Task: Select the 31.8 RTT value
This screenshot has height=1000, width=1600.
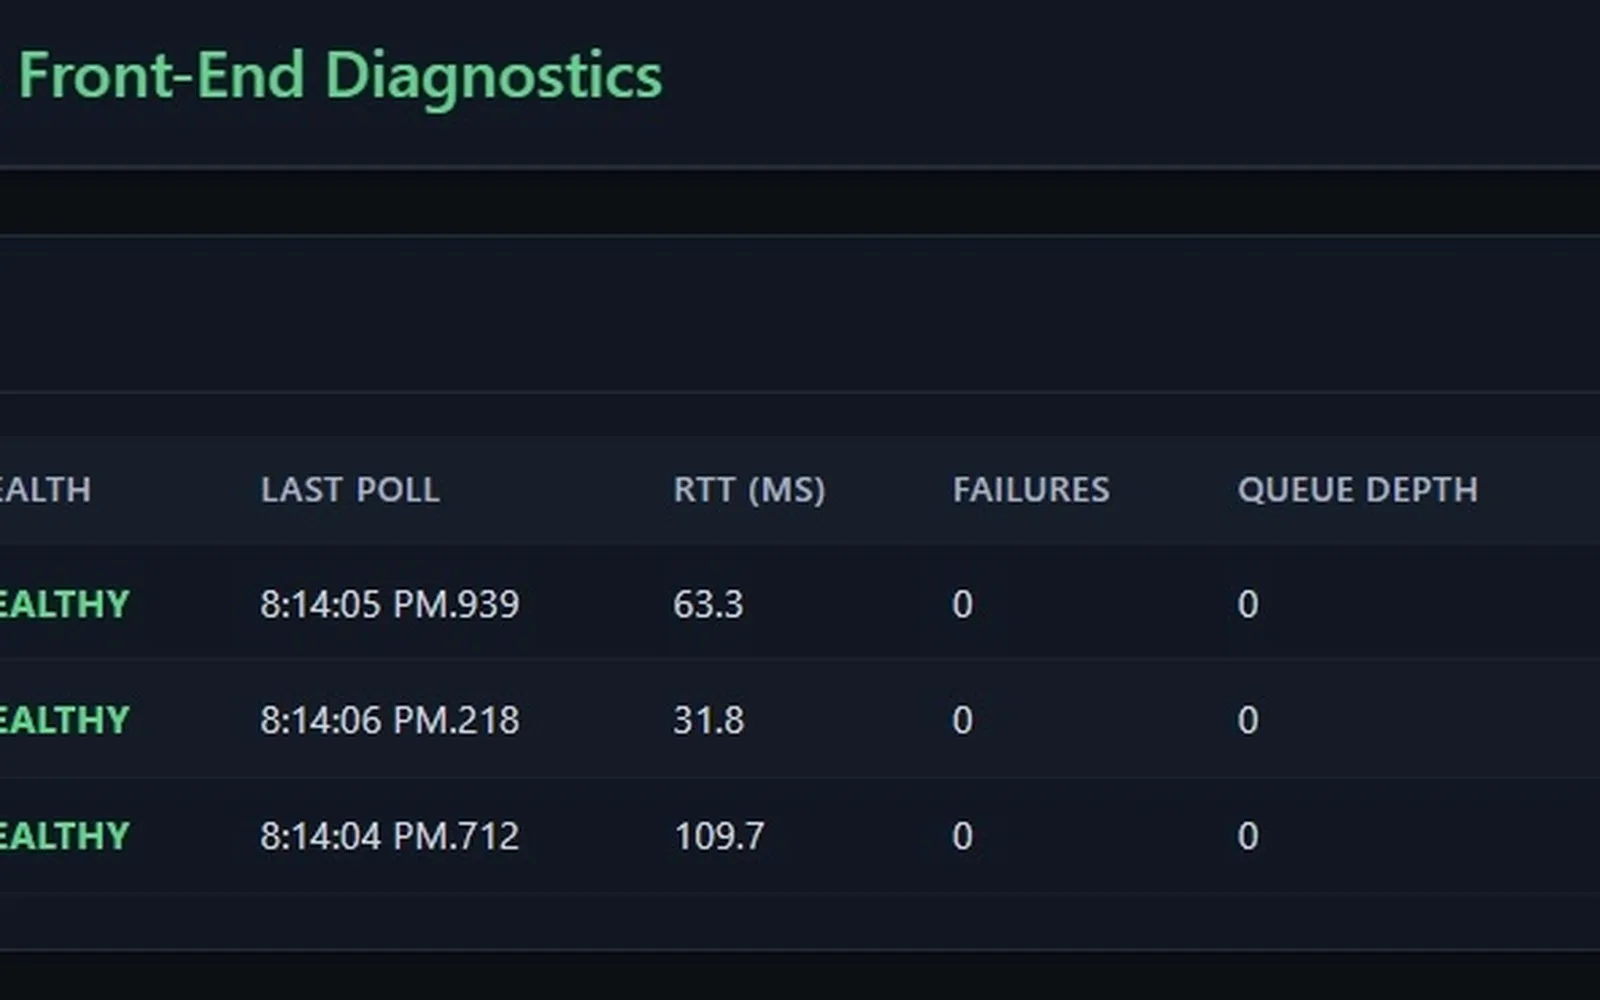Action: (x=708, y=719)
